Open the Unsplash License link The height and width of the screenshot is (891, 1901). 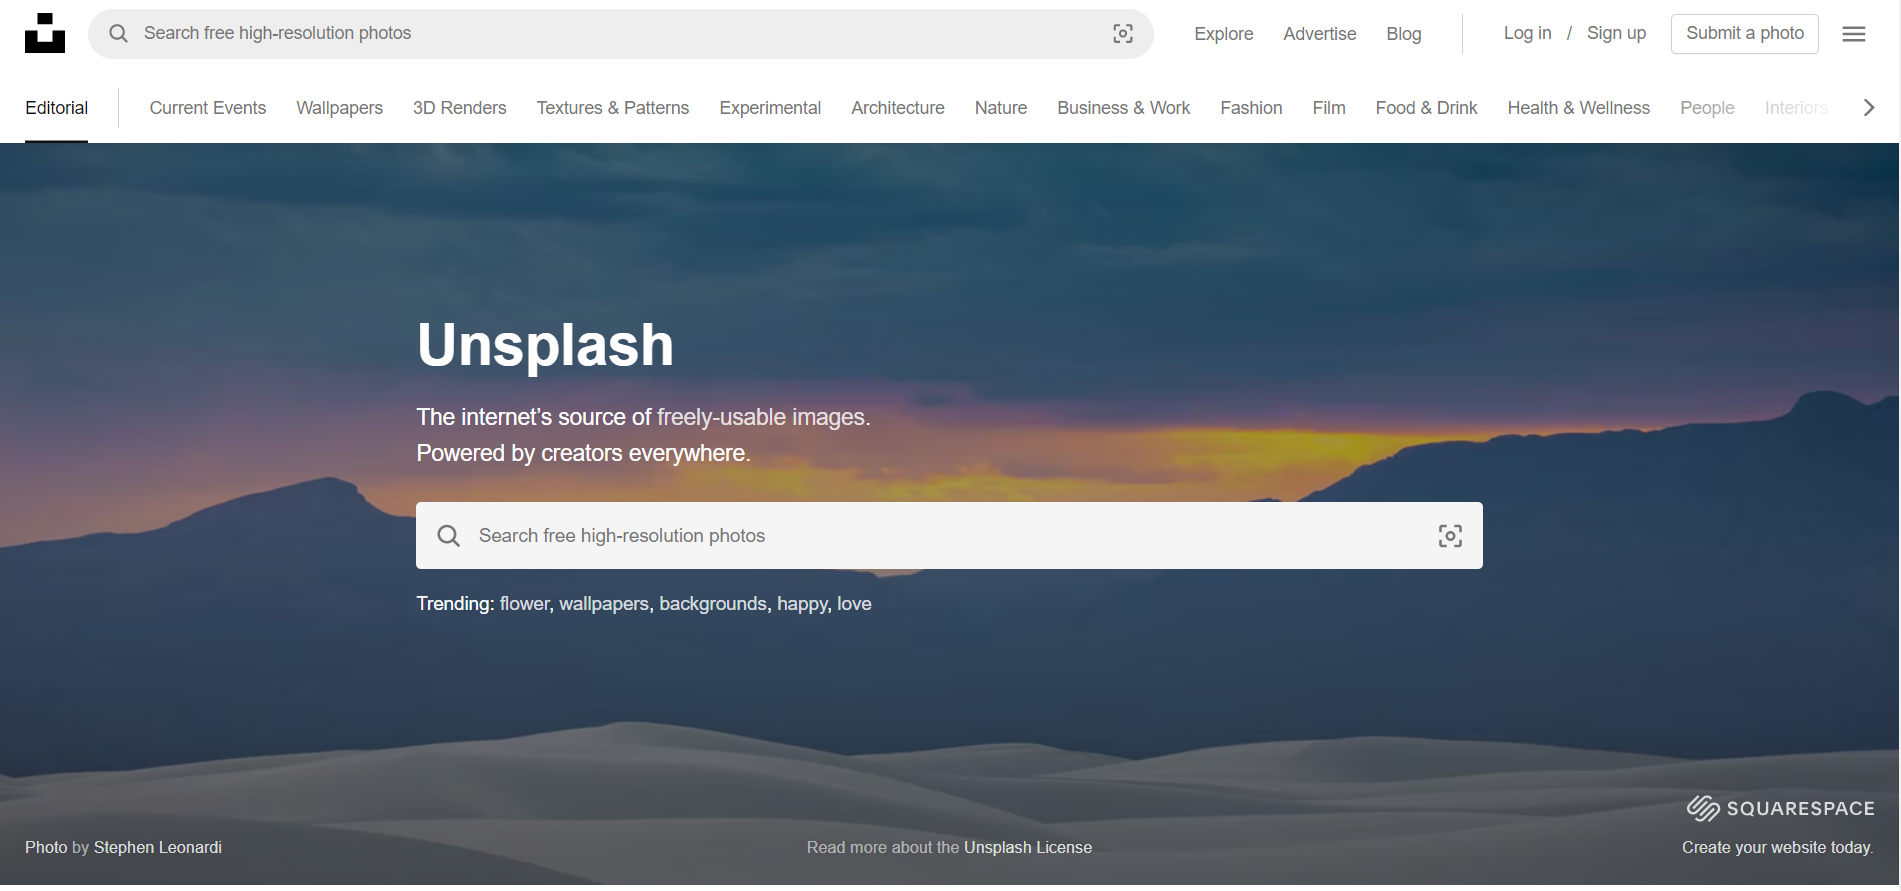coord(1028,848)
